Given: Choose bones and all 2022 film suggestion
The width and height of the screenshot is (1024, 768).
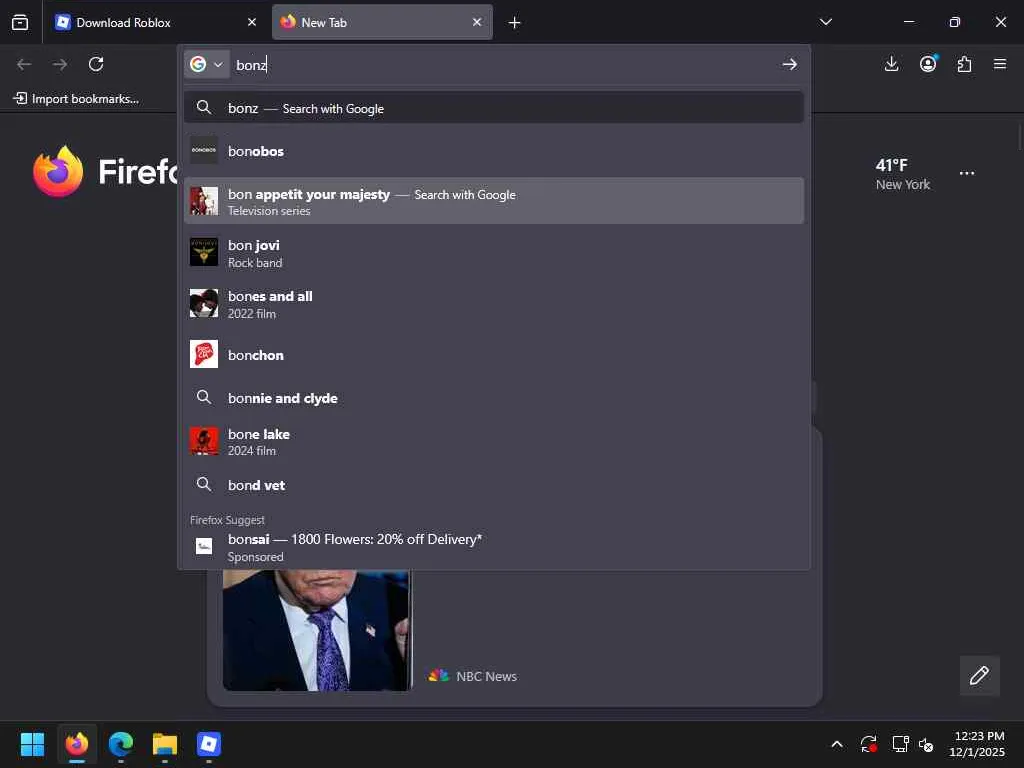Looking at the screenshot, I should point(494,304).
